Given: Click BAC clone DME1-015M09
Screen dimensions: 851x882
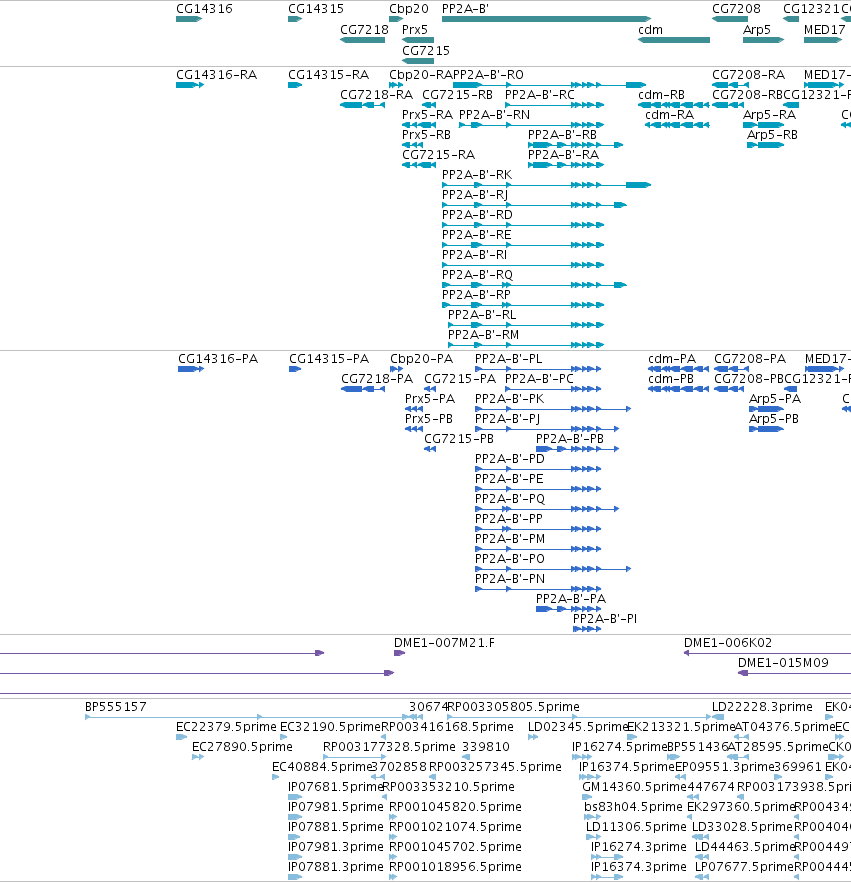Looking at the screenshot, I should (794, 673).
